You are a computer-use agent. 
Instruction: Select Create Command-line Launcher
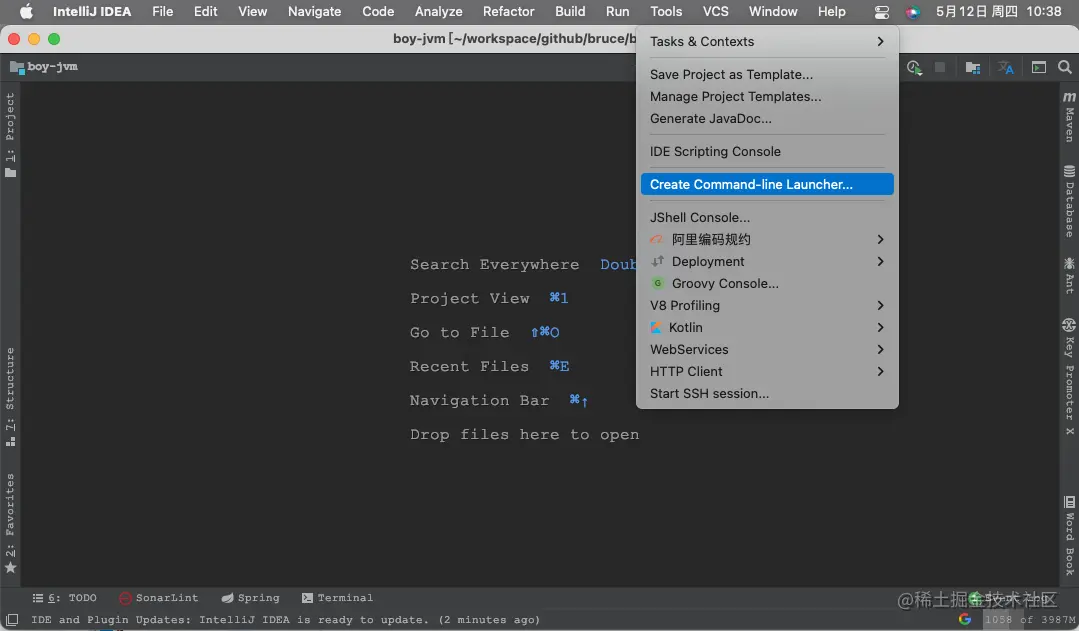click(x=767, y=184)
